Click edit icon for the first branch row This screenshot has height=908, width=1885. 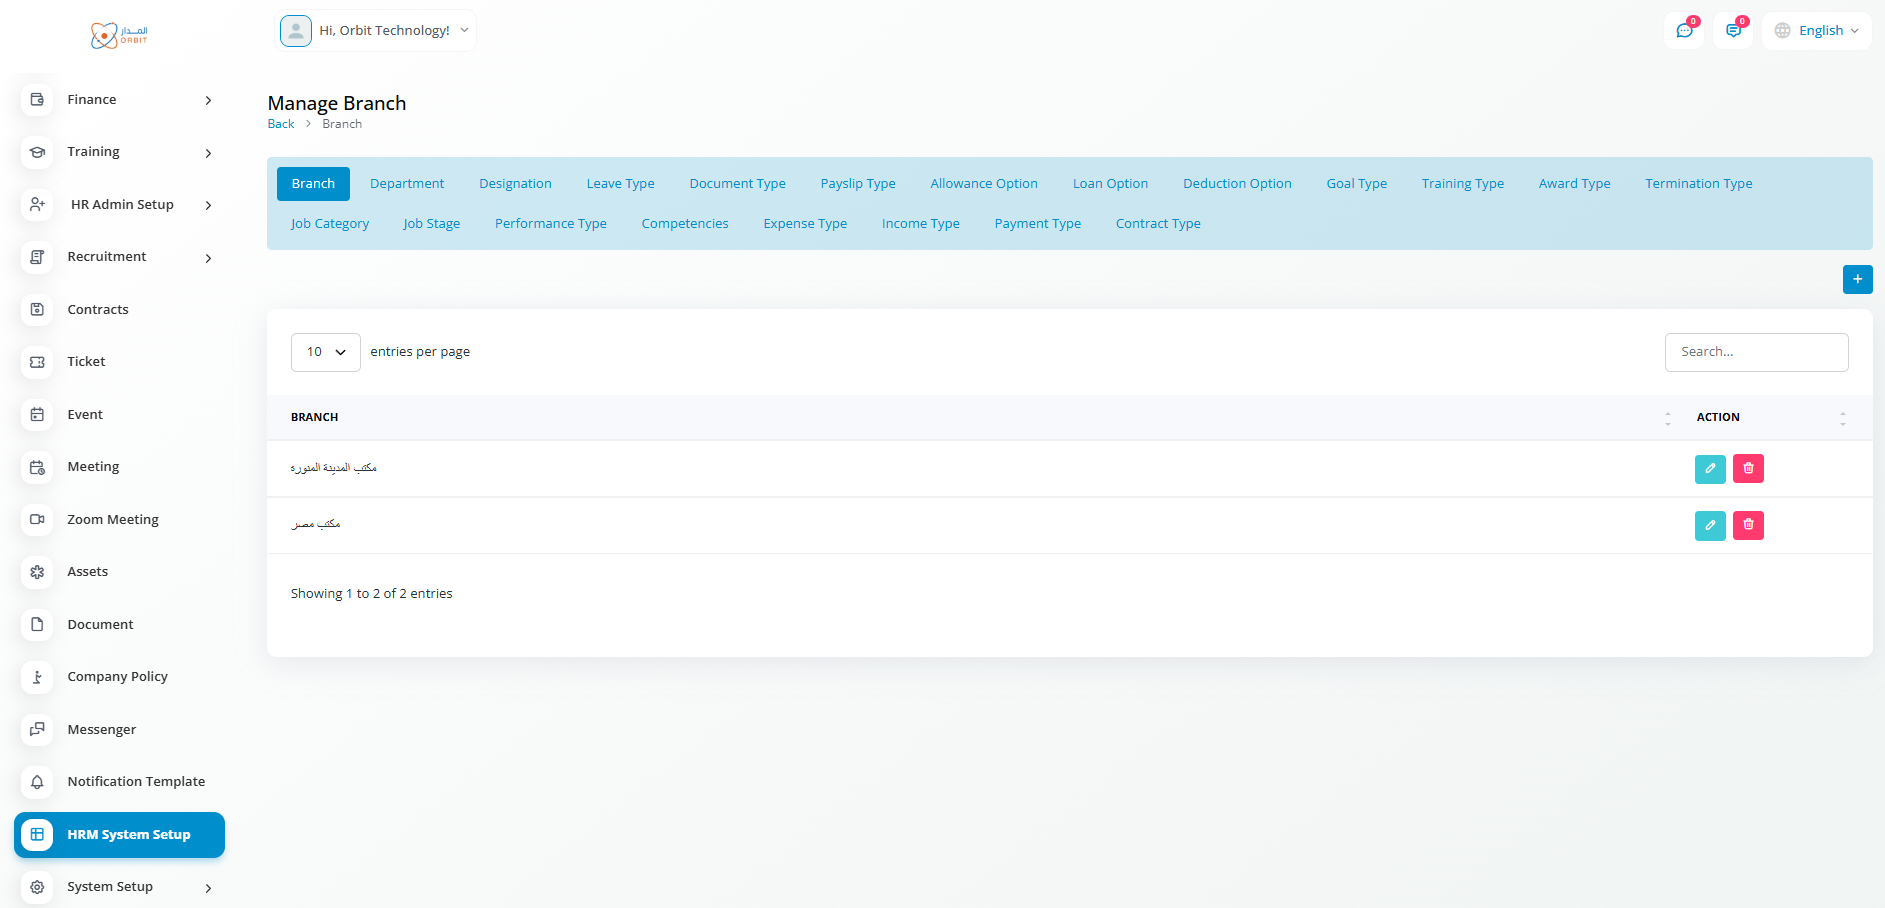[x=1710, y=468]
